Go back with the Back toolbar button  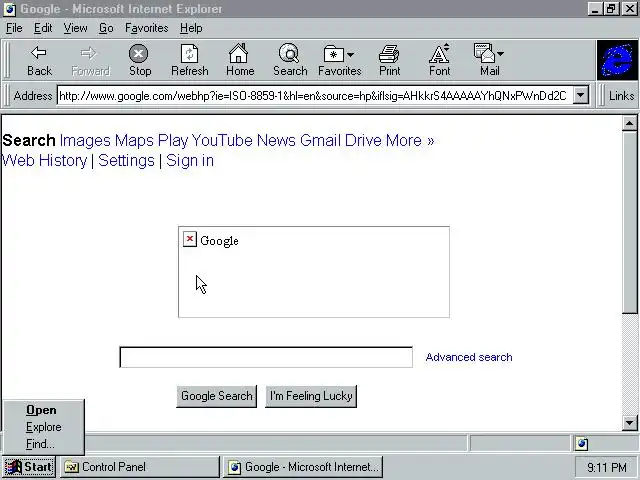coord(39,60)
